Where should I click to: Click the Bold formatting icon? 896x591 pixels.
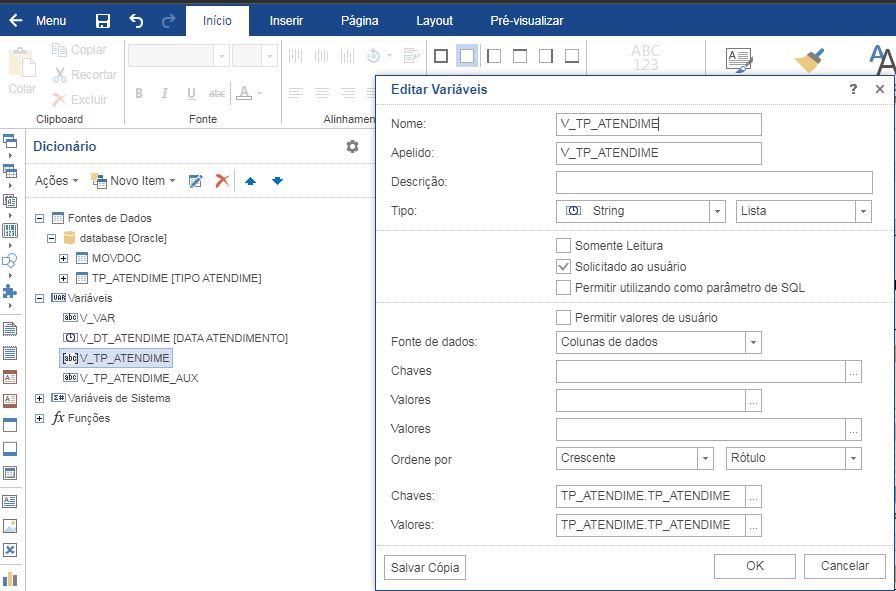[x=139, y=93]
